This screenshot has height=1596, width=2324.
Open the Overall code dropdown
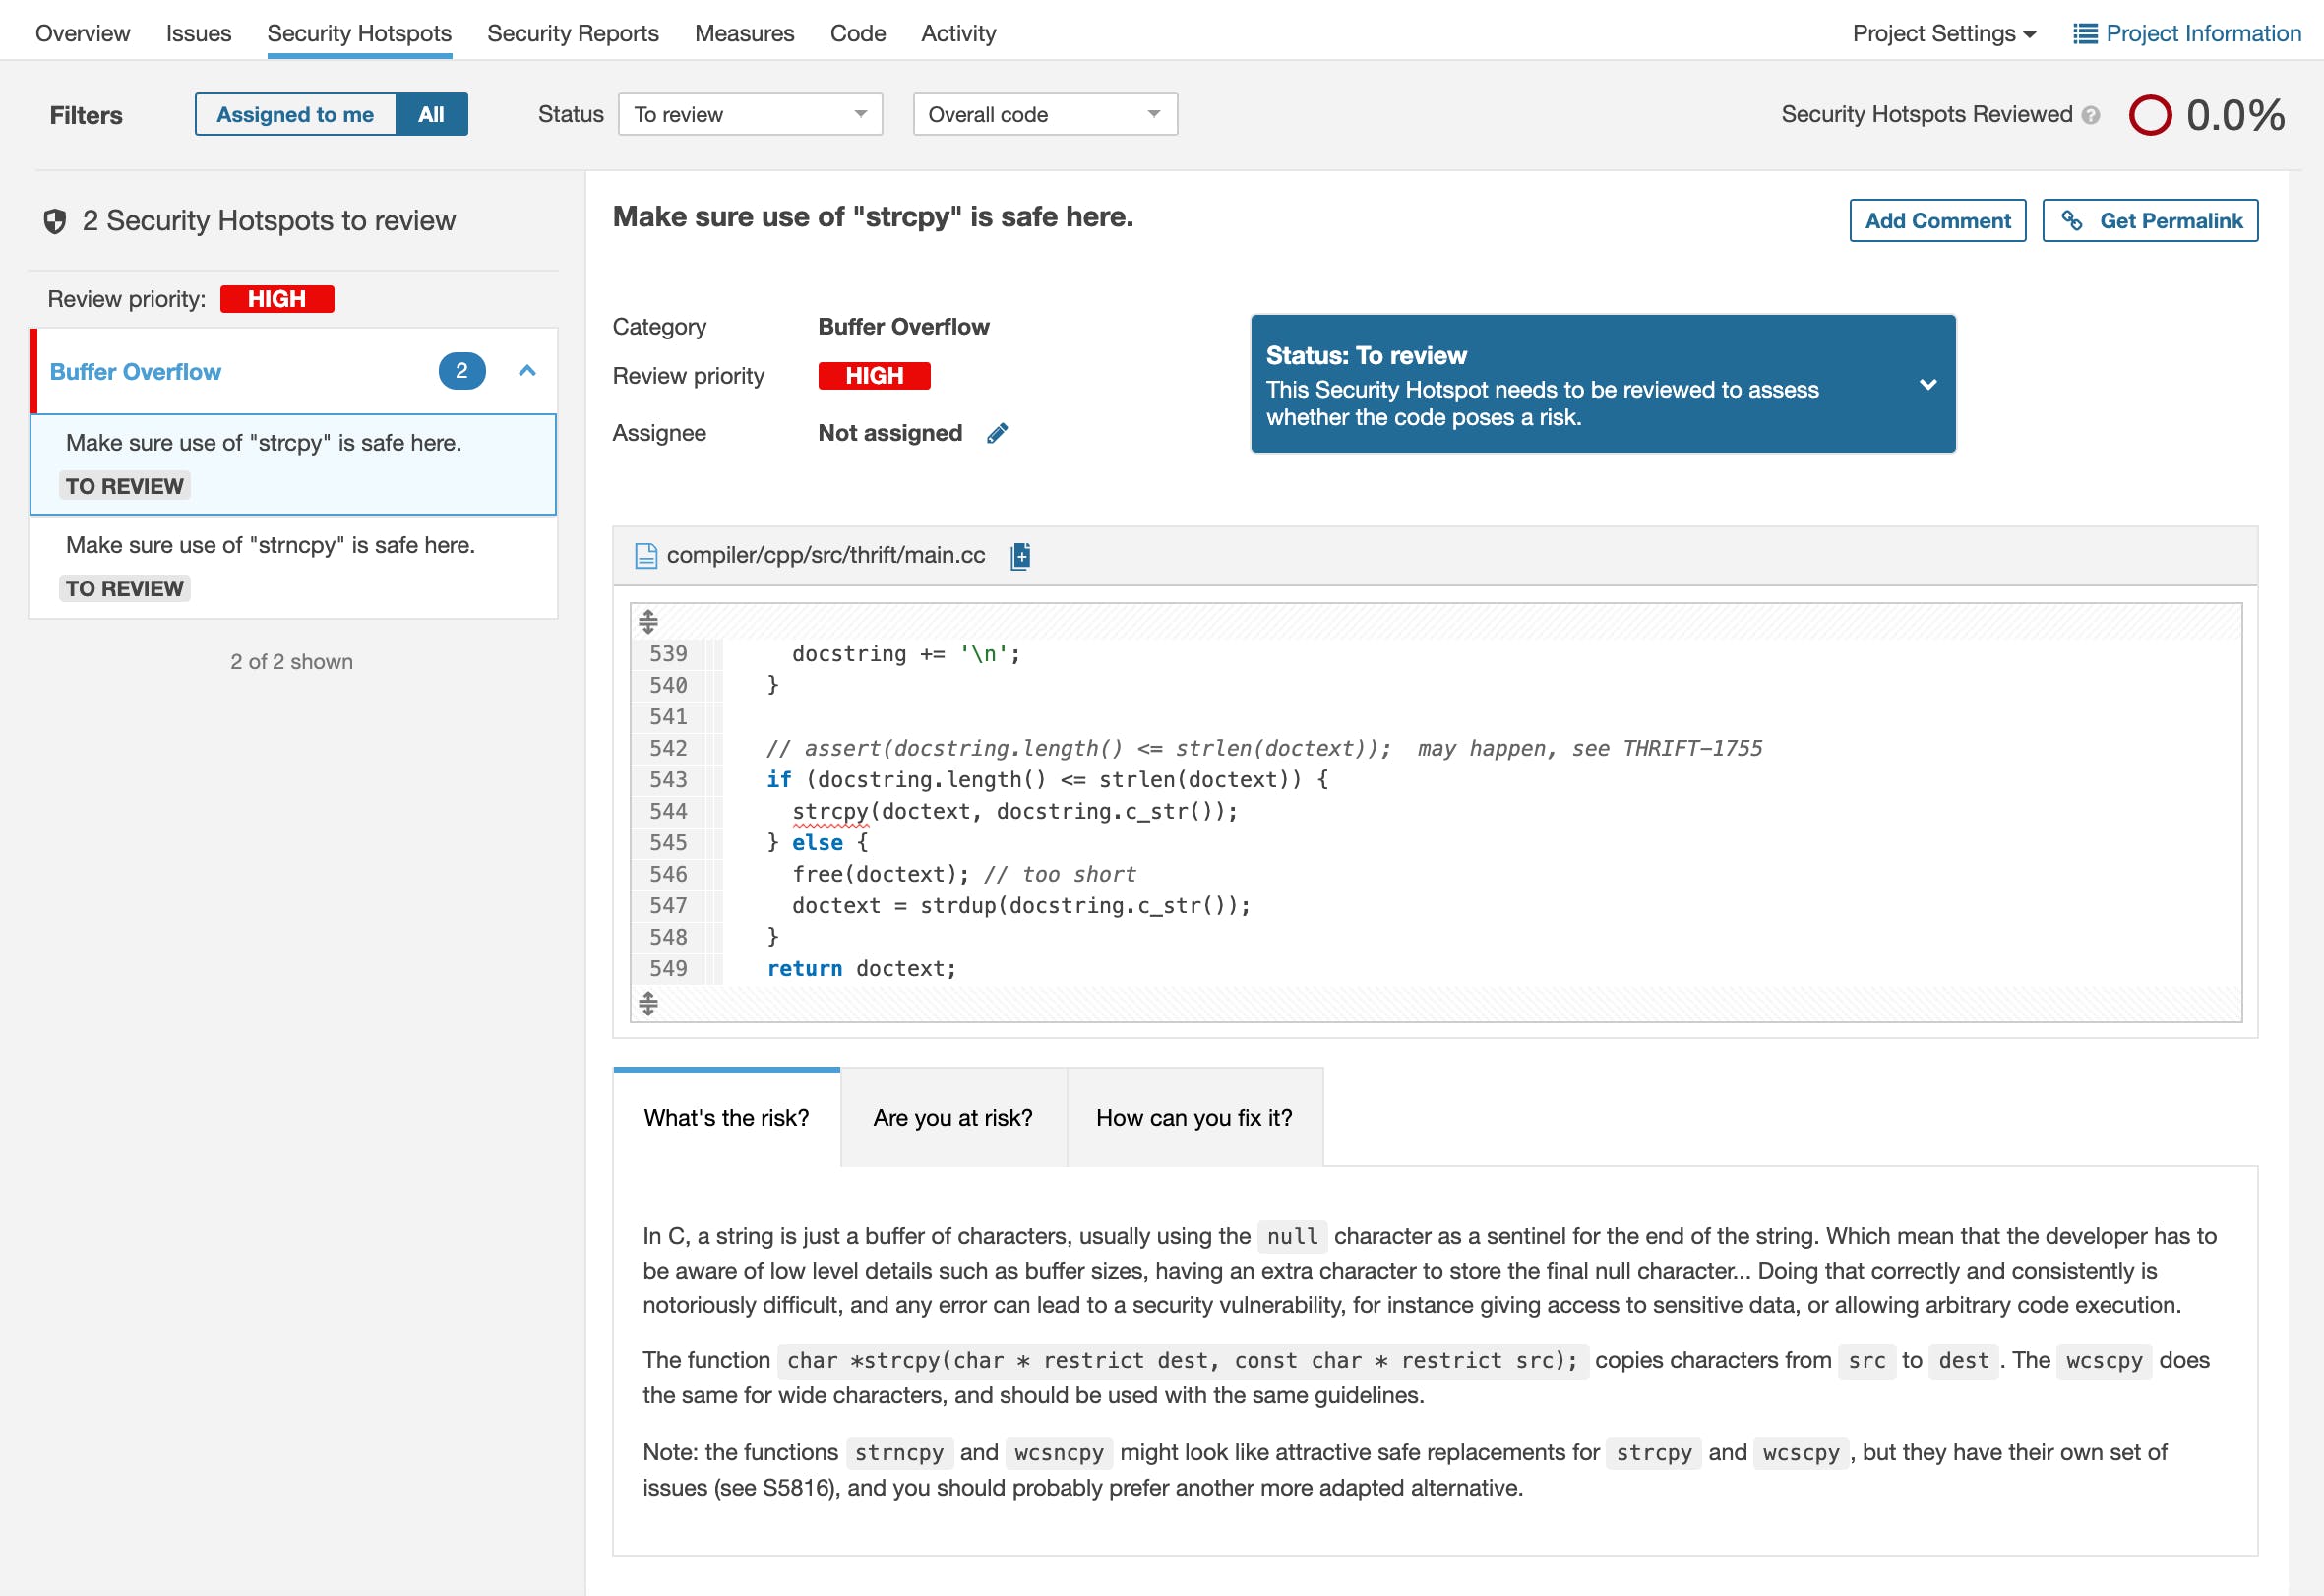click(1044, 114)
